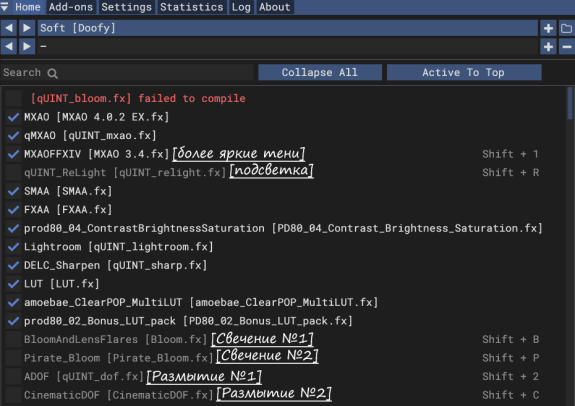This screenshot has width=575, height=406.
Task: Open preset folder icon
Action: 567,28
